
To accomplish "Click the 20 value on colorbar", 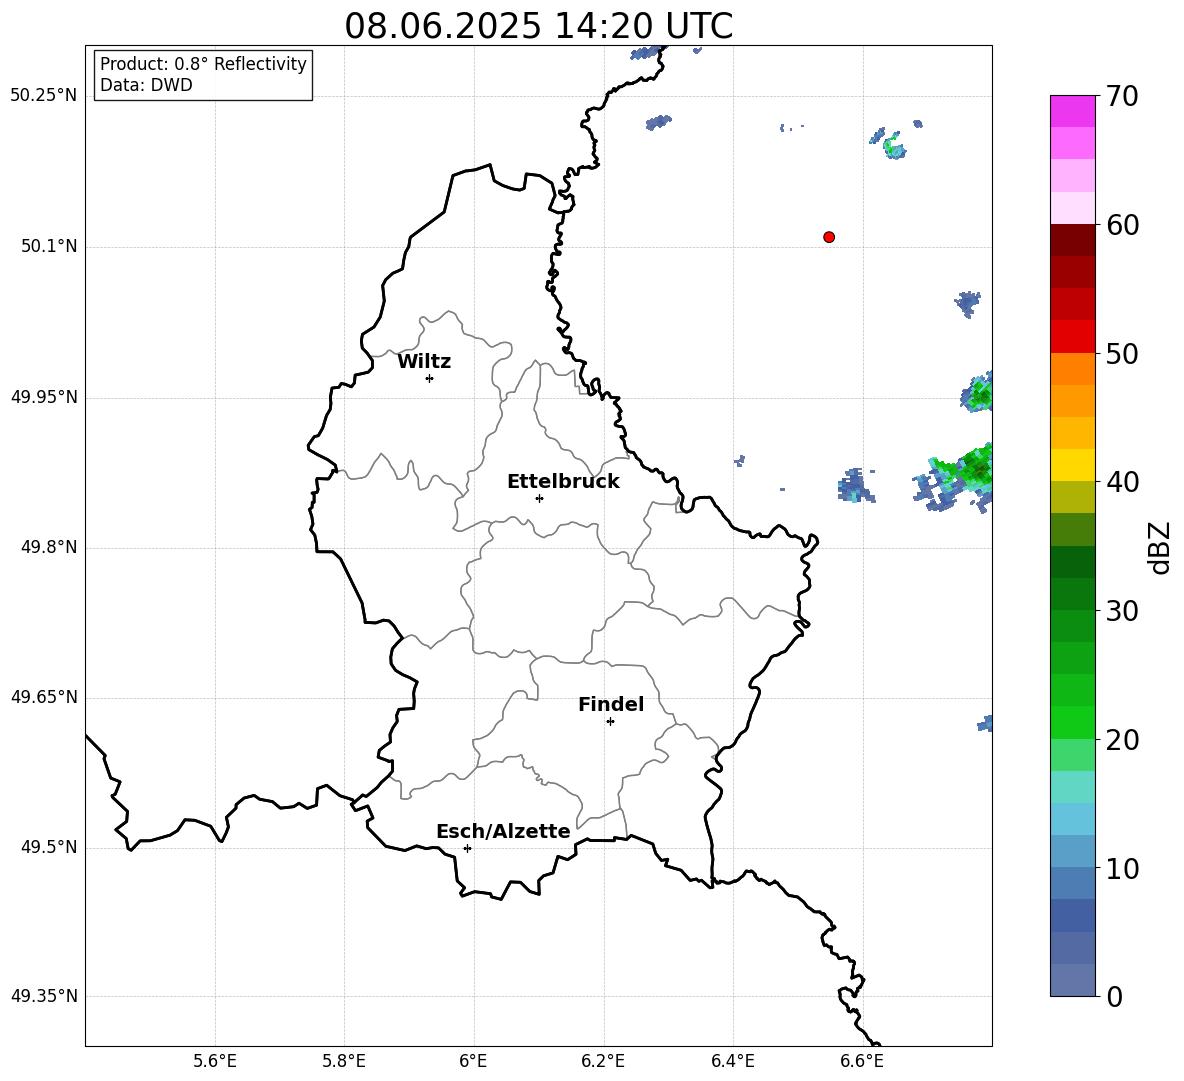I will click(x=1122, y=740).
